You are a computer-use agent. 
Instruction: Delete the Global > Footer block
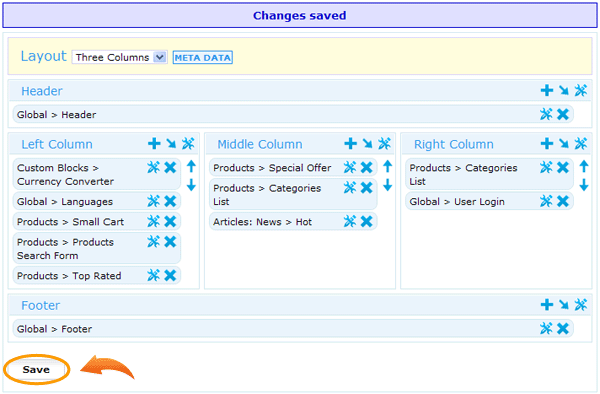[x=563, y=329]
